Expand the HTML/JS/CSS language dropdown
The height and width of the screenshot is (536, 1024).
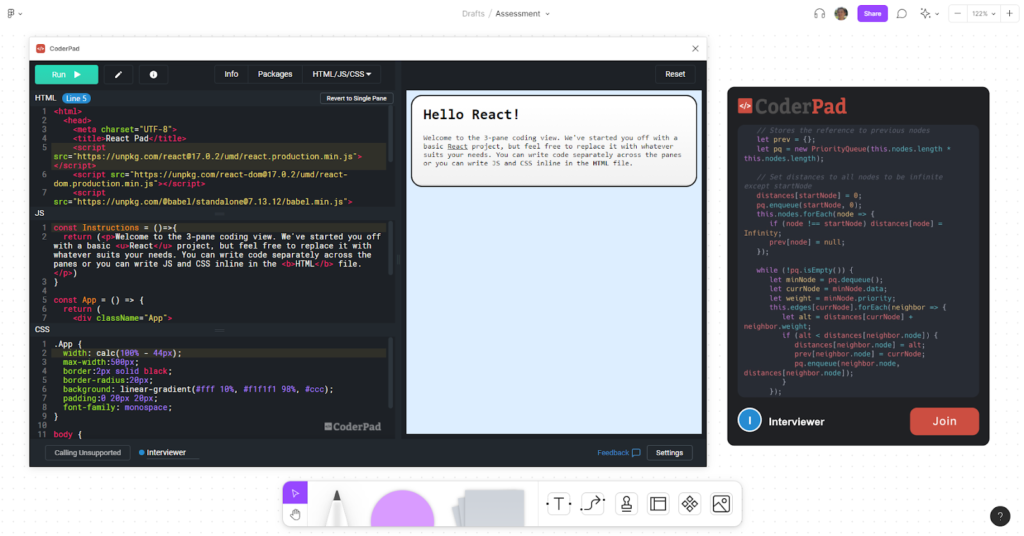tap(341, 74)
